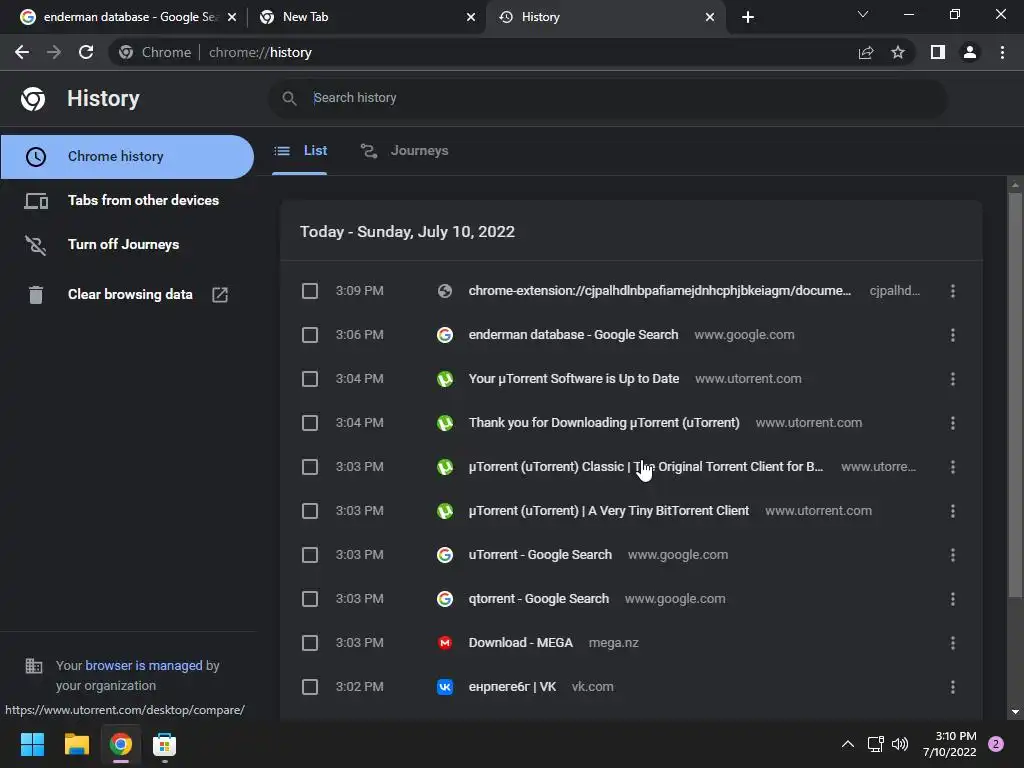Open actions menu for Your µTorrent Software is Up to Date

pyautogui.click(x=953, y=379)
